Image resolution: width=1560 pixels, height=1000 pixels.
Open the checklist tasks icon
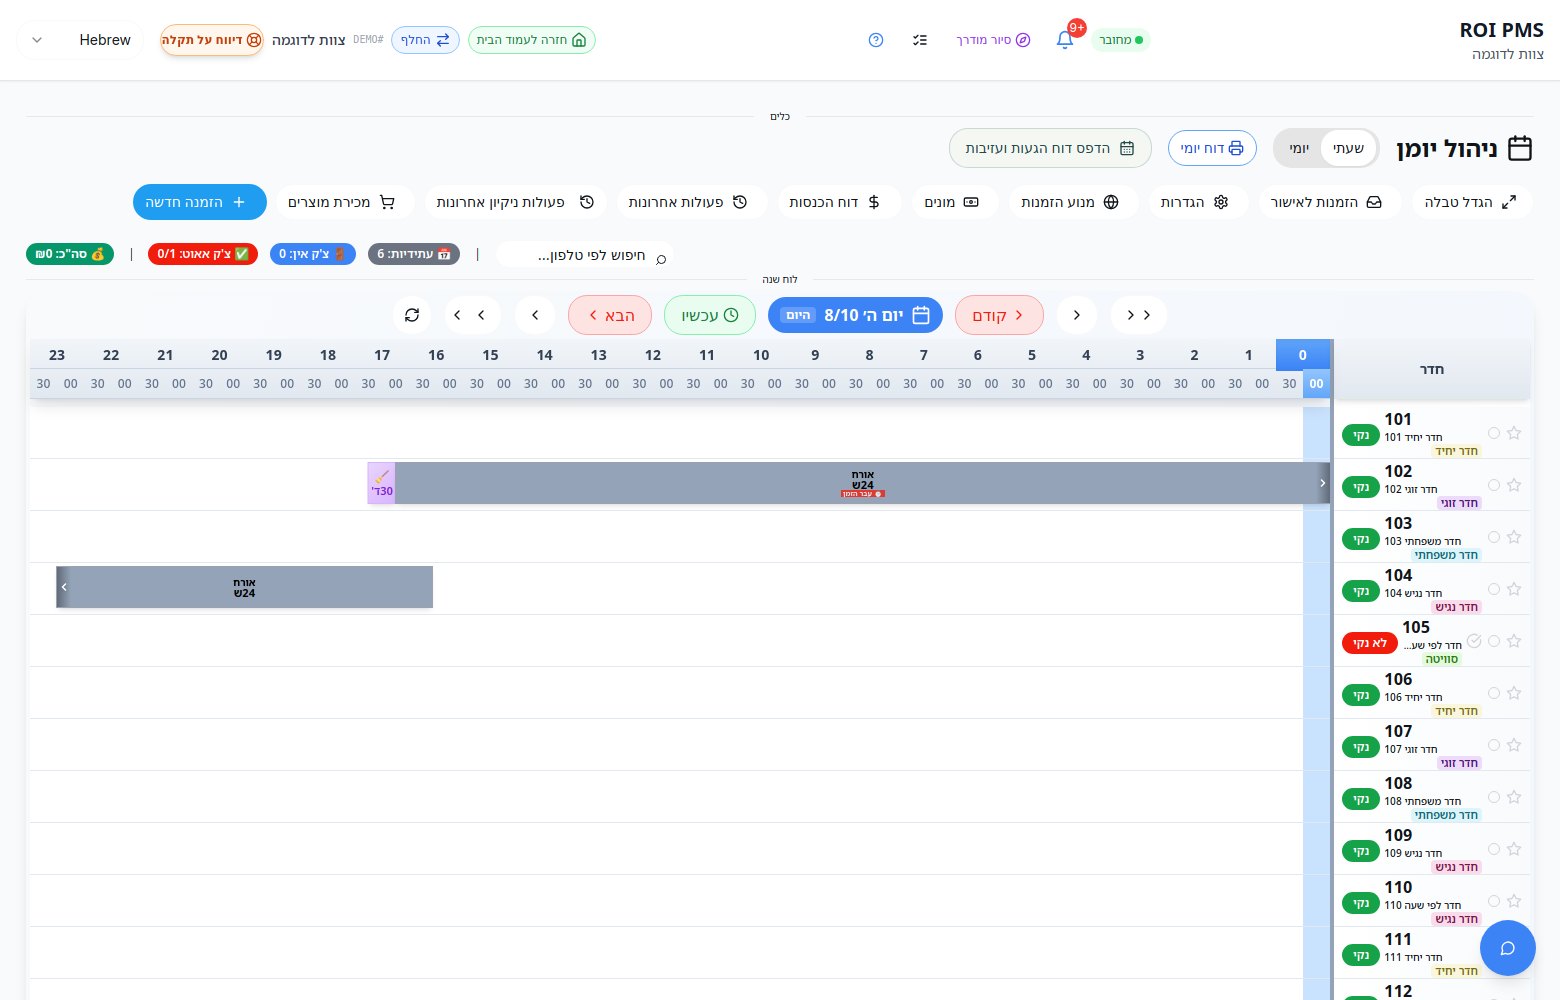(920, 40)
